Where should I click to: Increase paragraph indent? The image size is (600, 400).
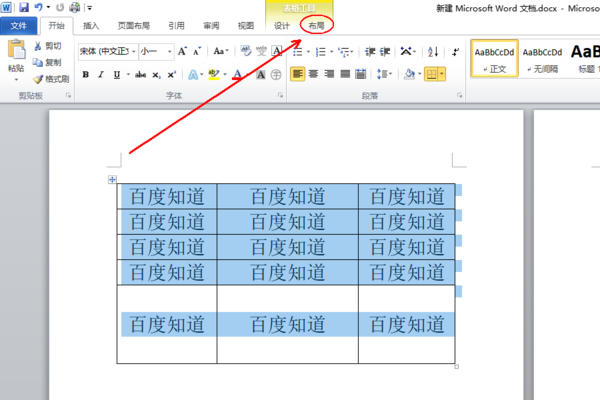(385, 52)
